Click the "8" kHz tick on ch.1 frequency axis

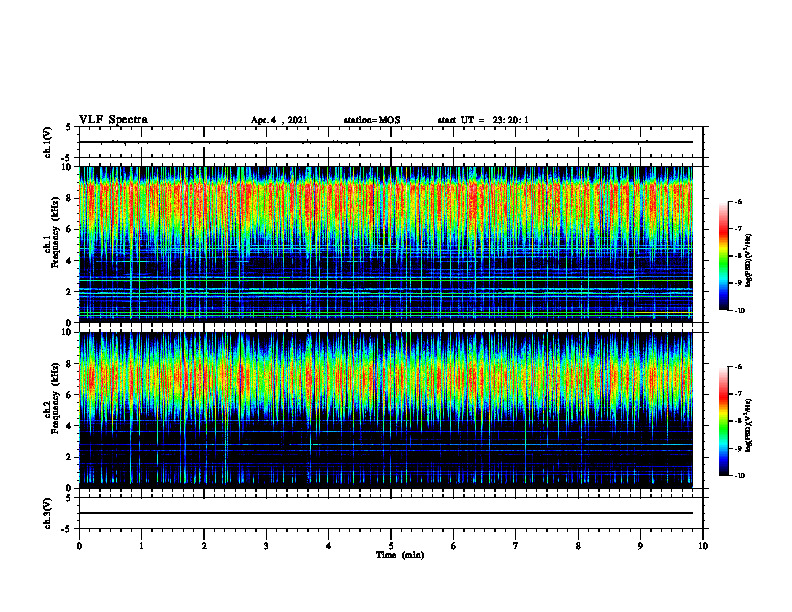(70, 198)
